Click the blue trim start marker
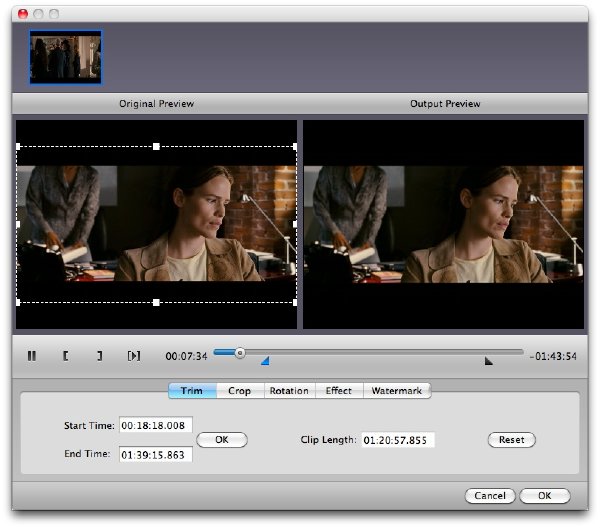Viewport: 600px width, 528px height. point(266,360)
